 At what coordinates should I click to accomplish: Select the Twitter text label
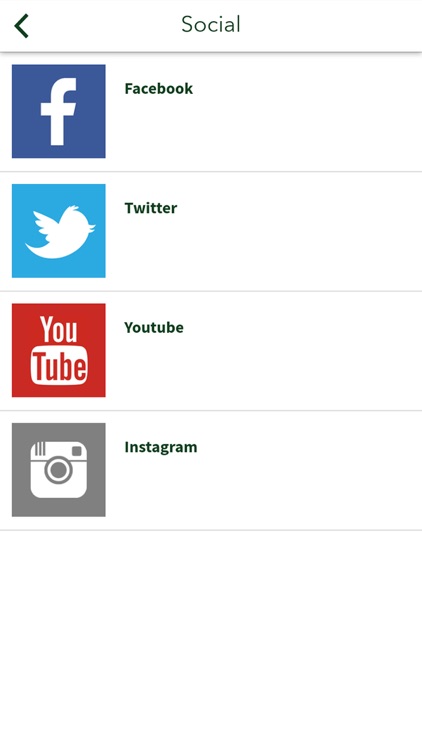[x=151, y=208]
